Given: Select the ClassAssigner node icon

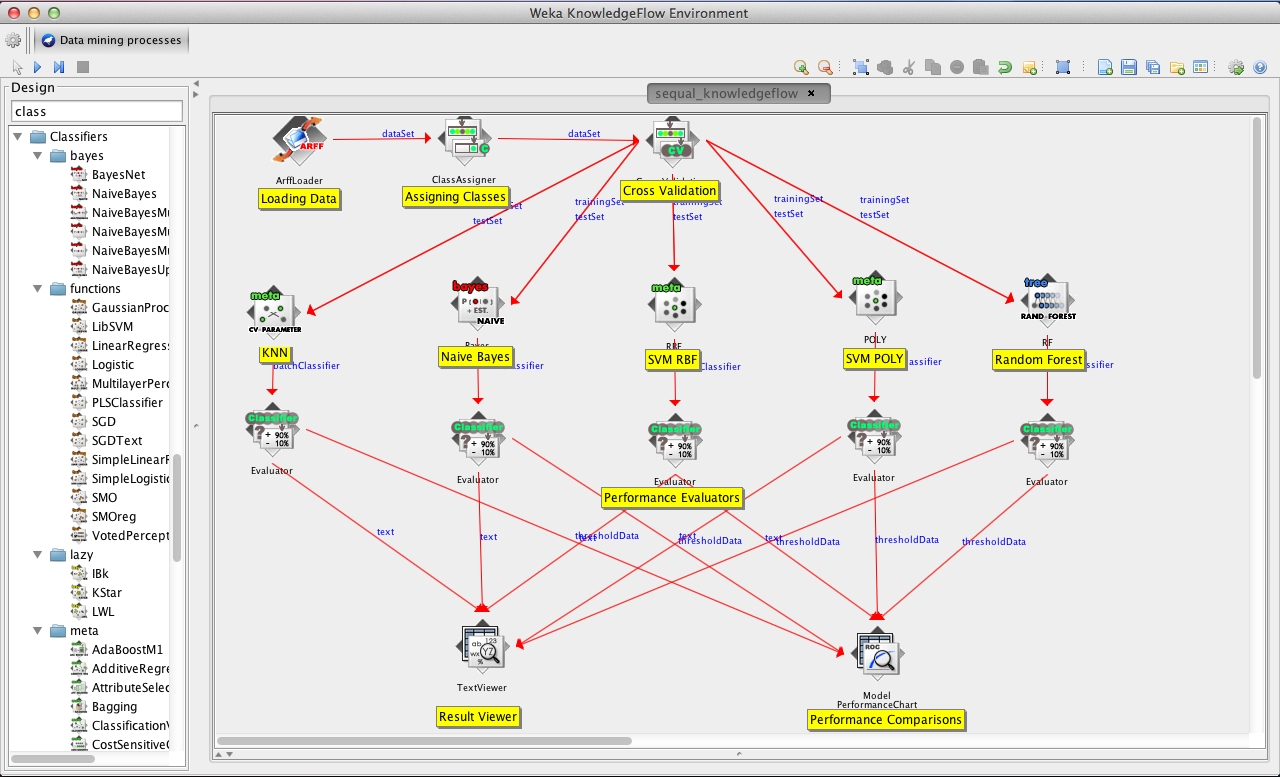Looking at the screenshot, I should (465, 142).
